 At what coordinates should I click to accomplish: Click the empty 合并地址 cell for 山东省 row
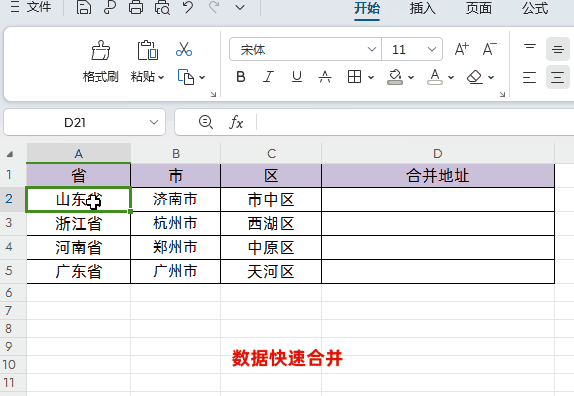click(438, 199)
